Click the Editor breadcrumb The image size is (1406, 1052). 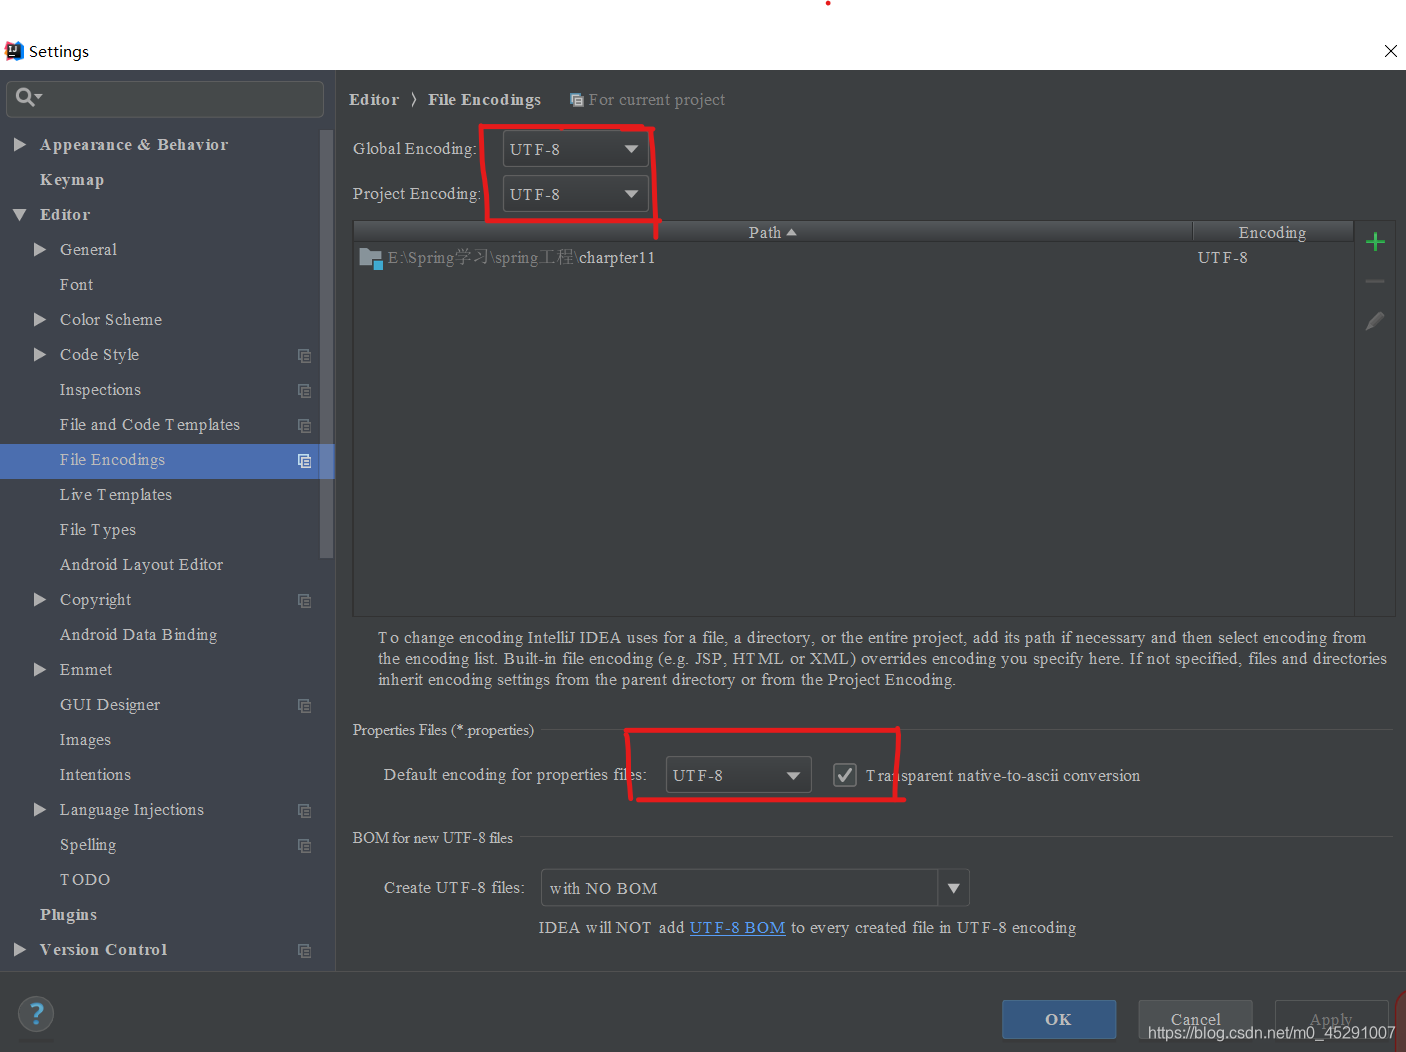374,100
